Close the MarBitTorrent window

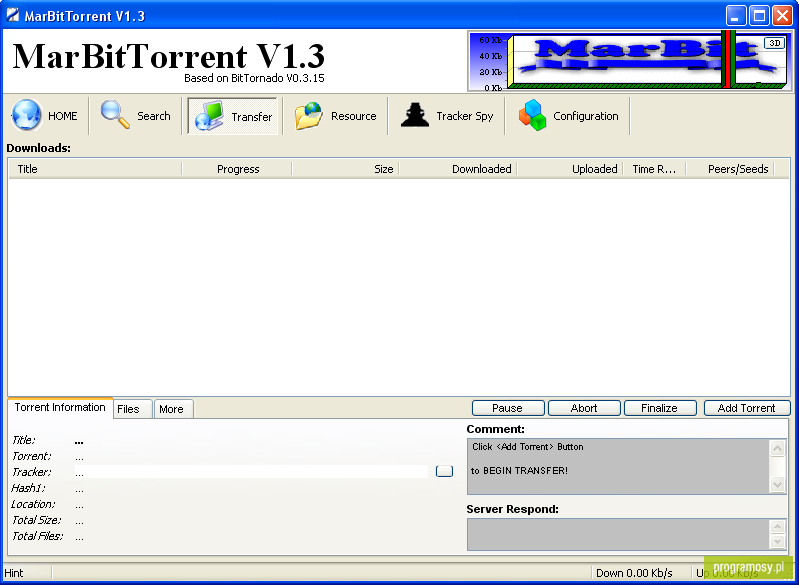[782, 16]
